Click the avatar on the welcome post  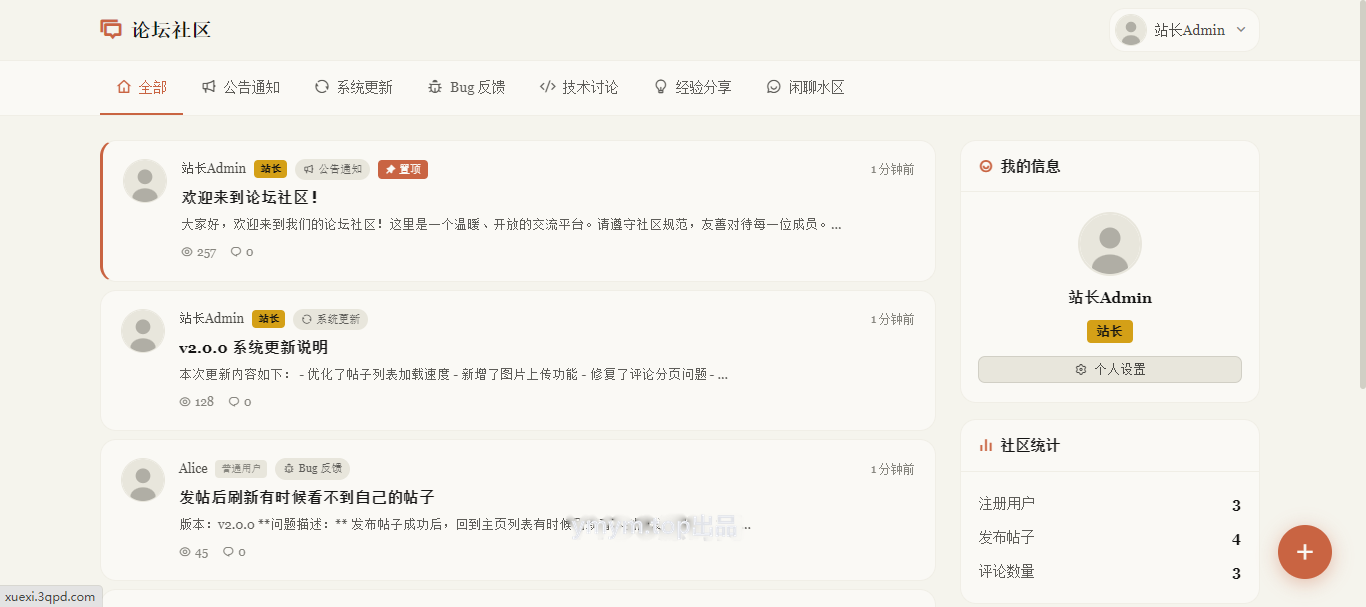pos(145,181)
